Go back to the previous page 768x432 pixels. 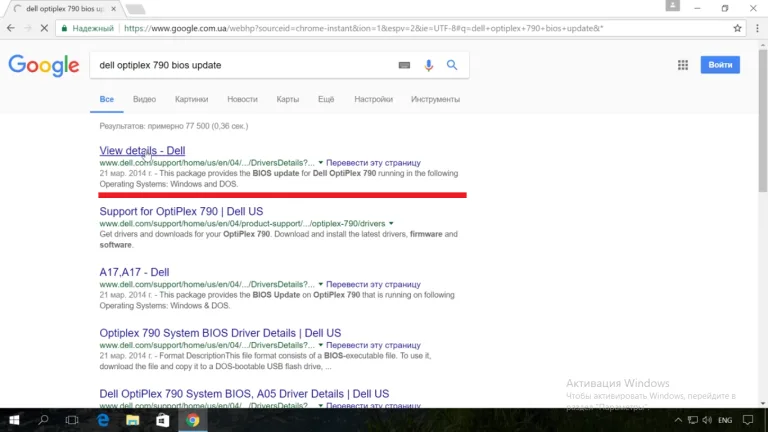point(11,28)
